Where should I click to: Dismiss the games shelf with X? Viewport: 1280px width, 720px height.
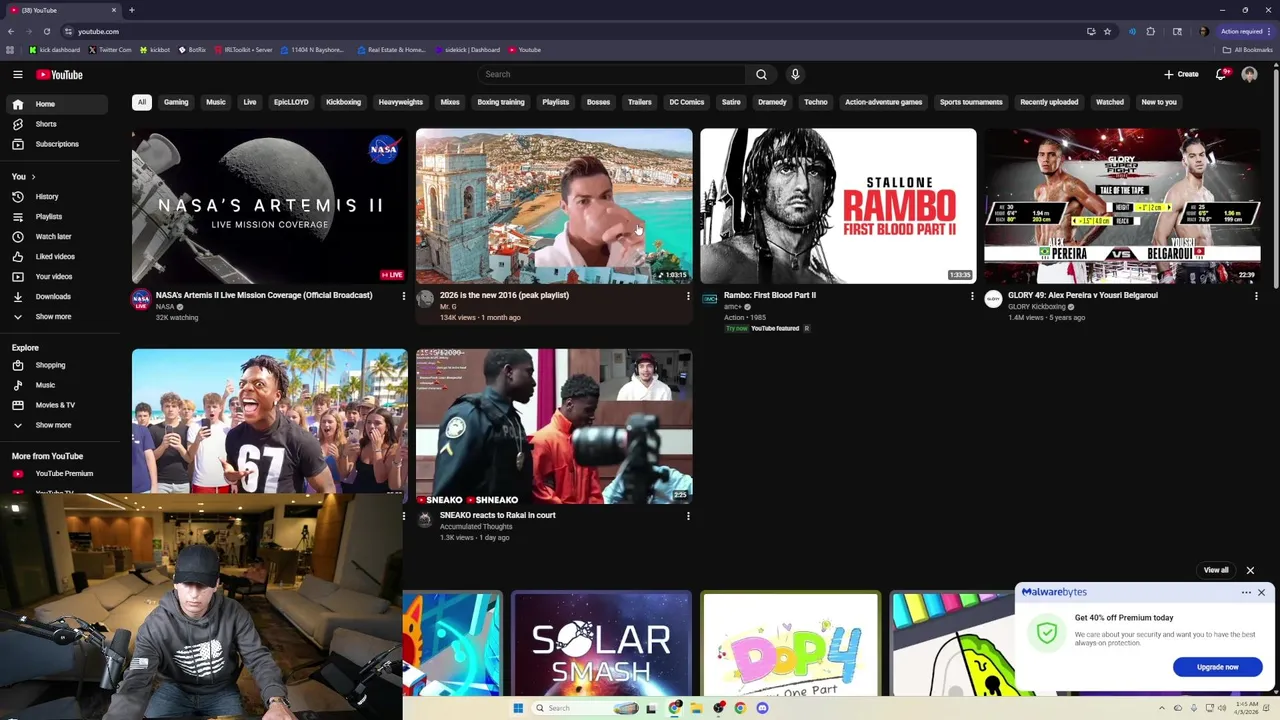click(x=1250, y=570)
